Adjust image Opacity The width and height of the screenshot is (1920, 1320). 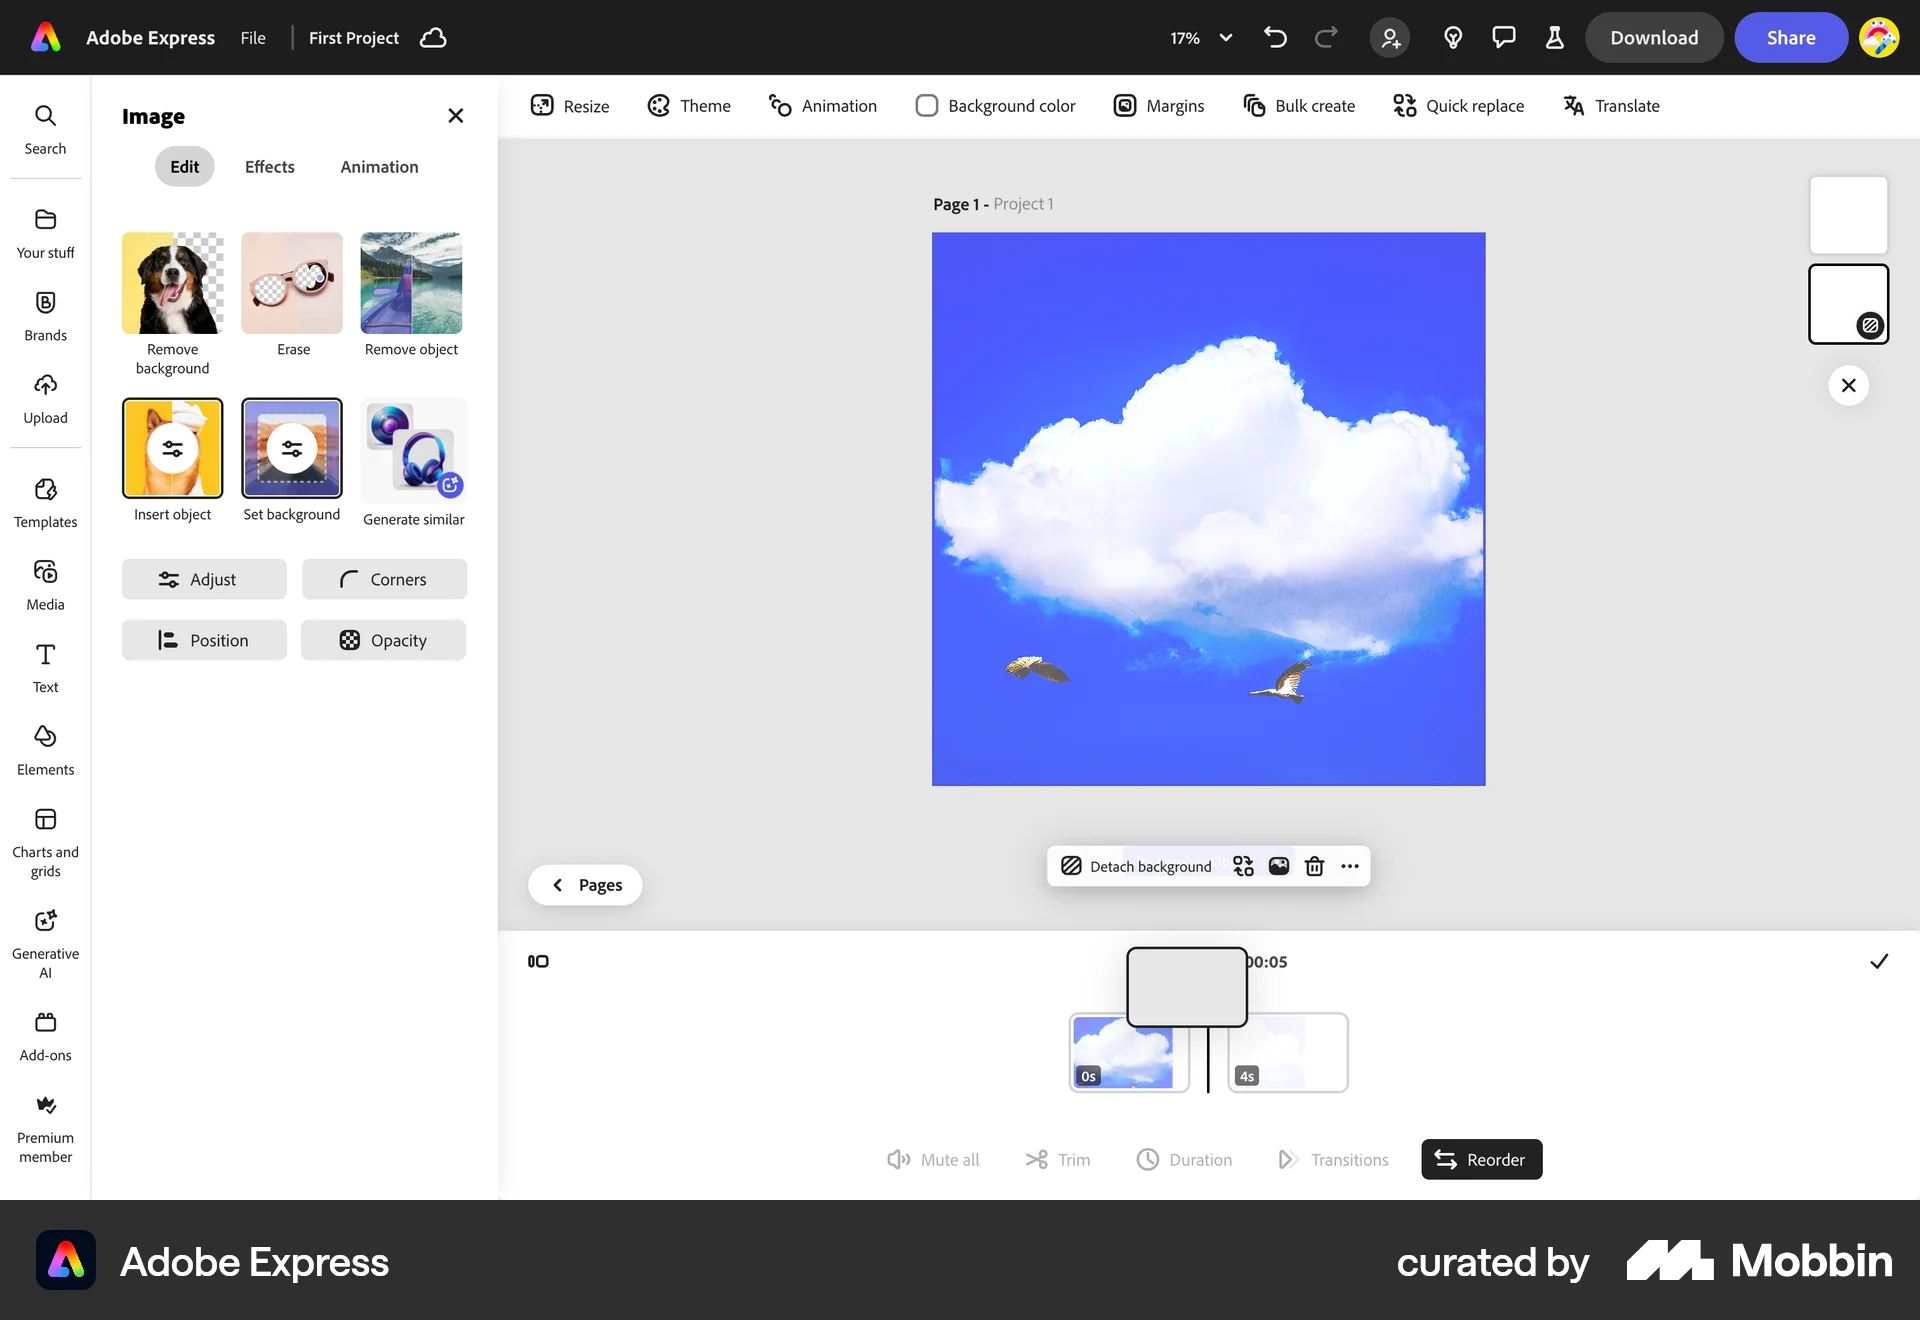383,640
